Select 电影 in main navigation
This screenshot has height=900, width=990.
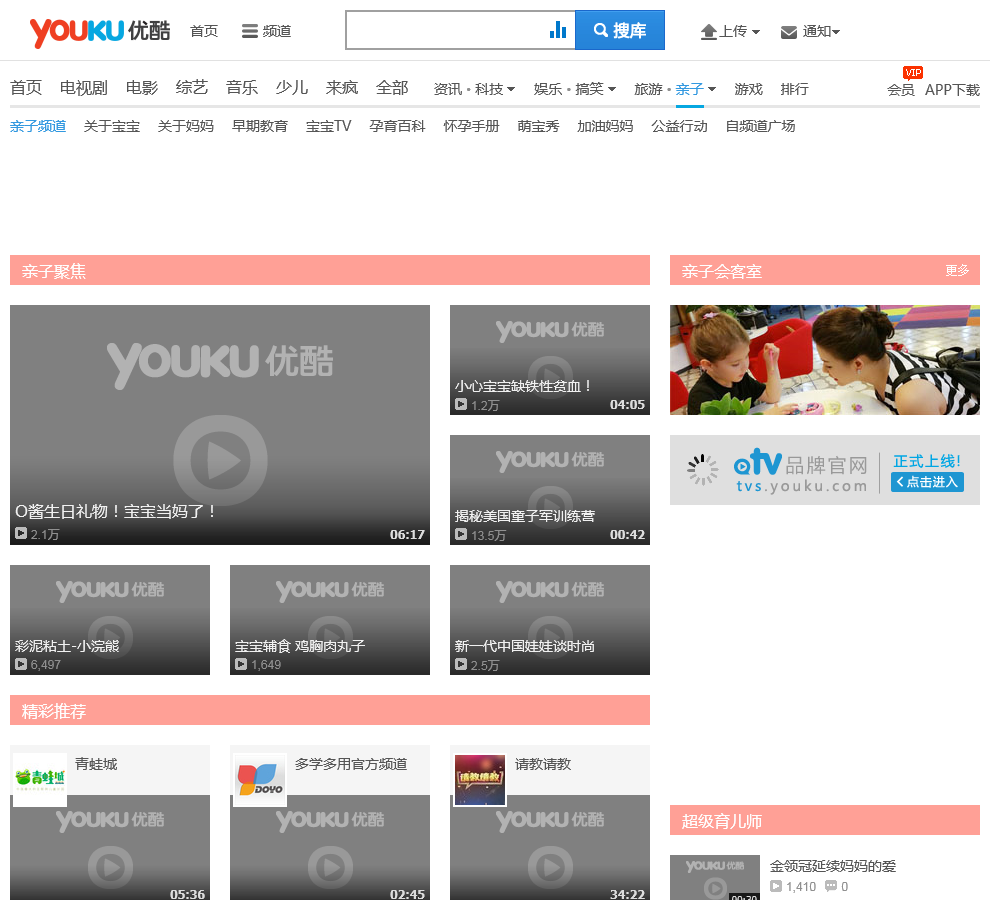[x=141, y=88]
